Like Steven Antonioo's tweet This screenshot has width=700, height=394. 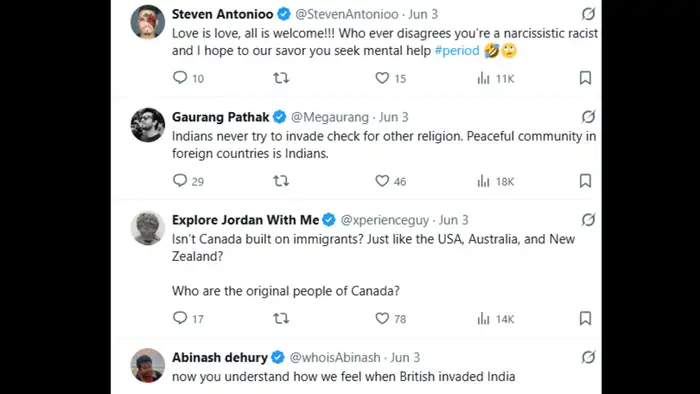[382, 78]
